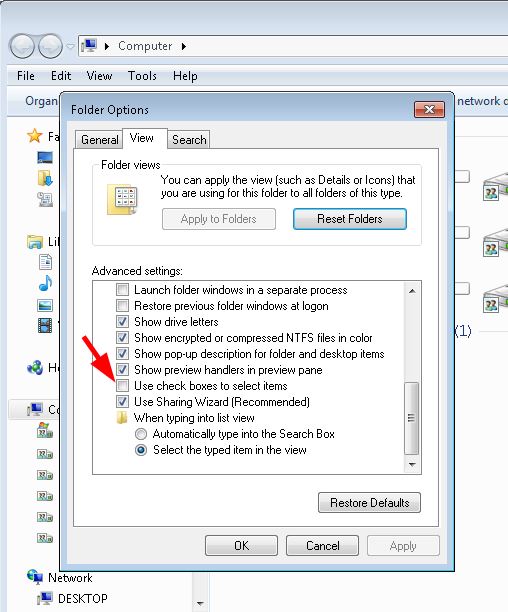Click the navigation pane scroll down arrow

coord(200,603)
